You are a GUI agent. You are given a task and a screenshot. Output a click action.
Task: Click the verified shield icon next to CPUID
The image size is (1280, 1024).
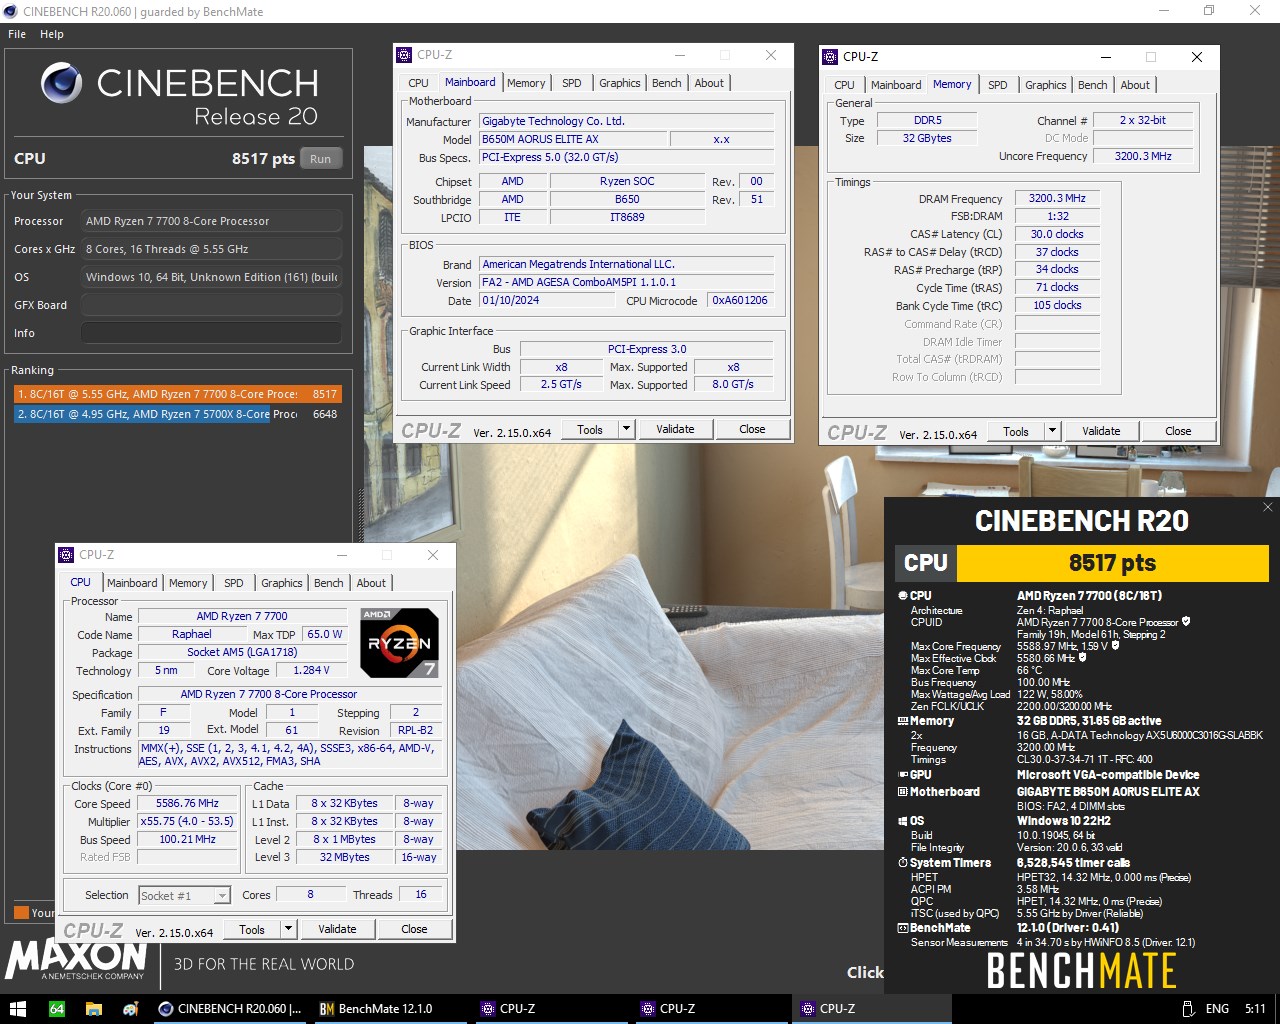(x=1186, y=622)
